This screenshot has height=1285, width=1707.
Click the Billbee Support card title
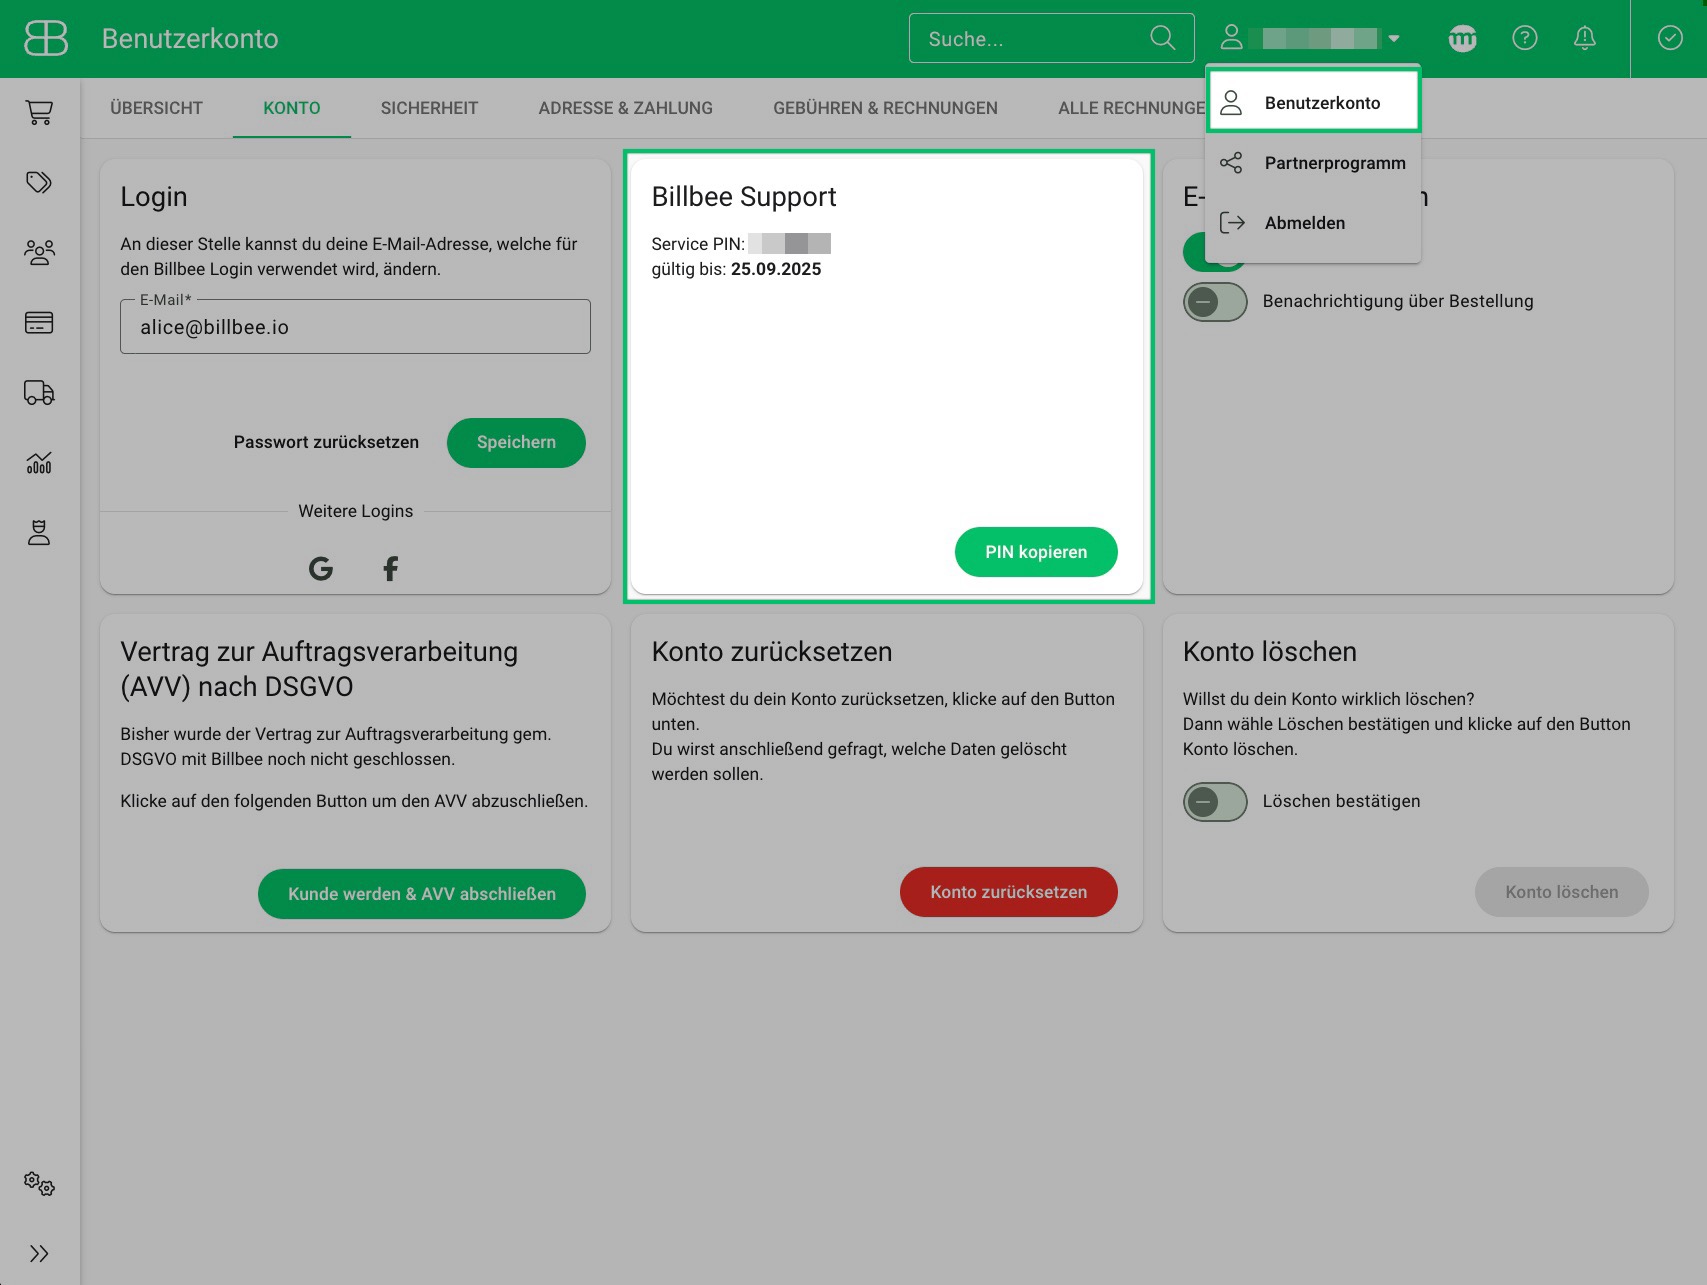coord(744,197)
